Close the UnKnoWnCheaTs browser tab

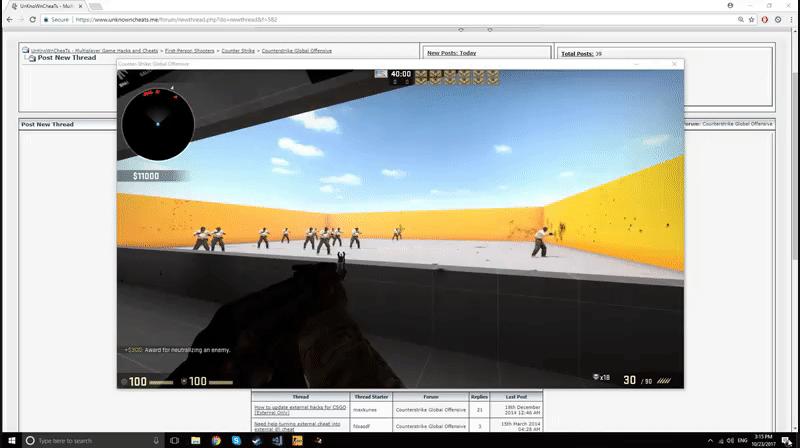click(x=80, y=6)
